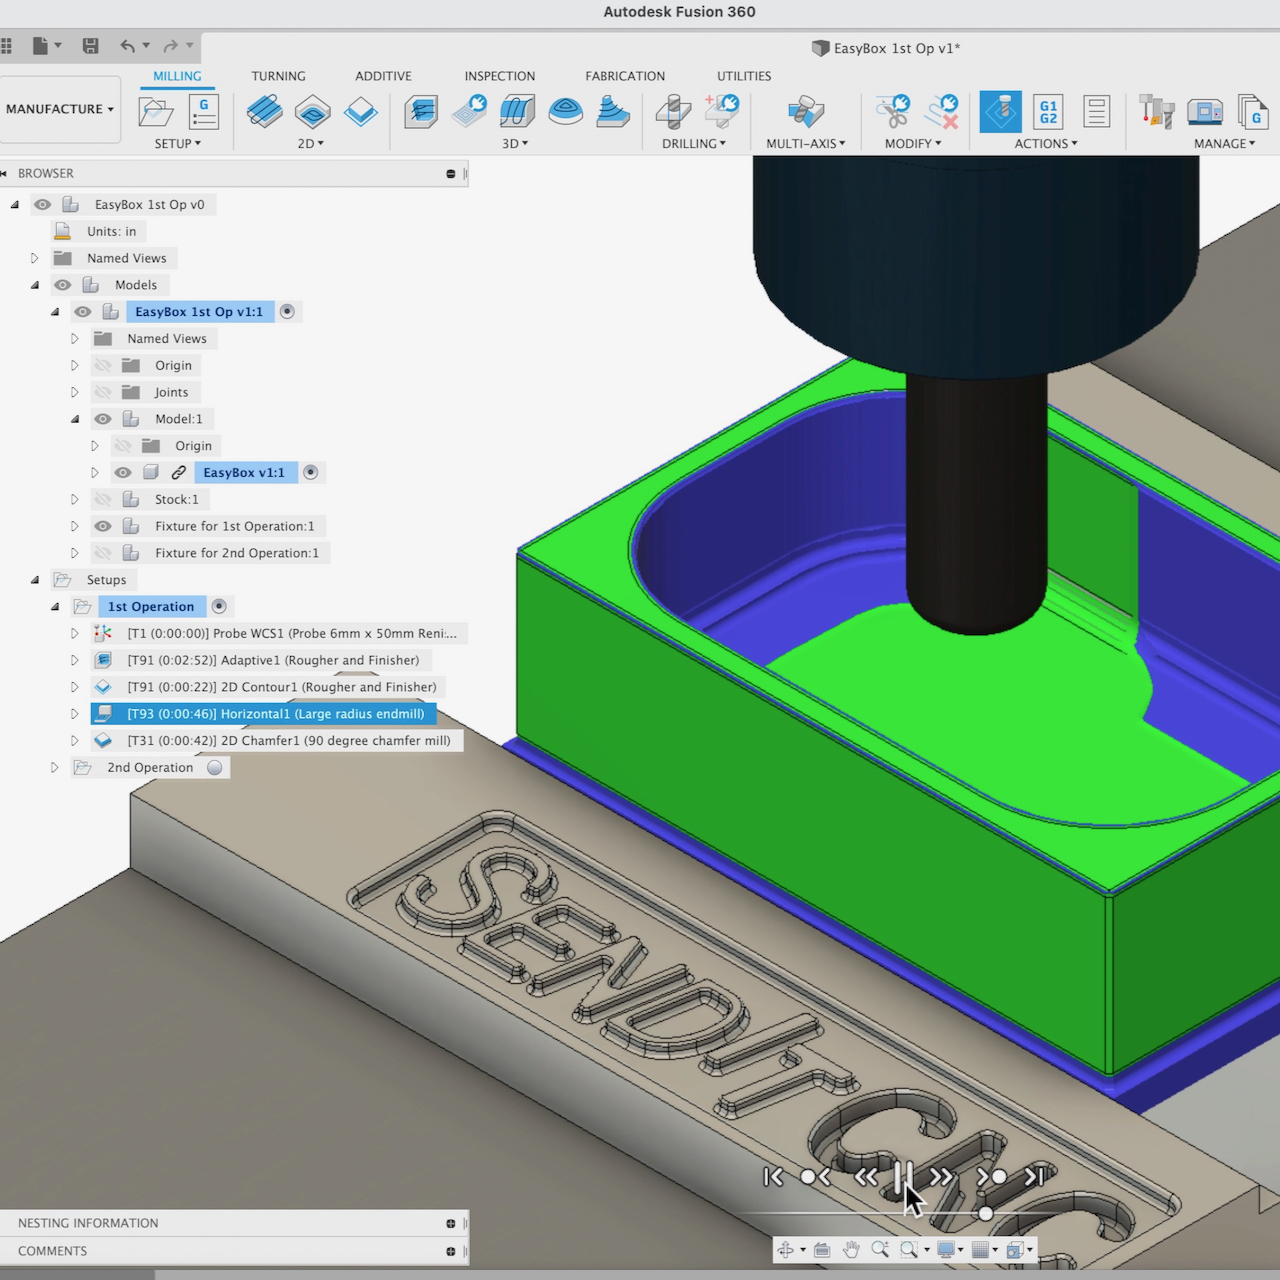Select the 3D Pocket Clearing tool

(469, 112)
